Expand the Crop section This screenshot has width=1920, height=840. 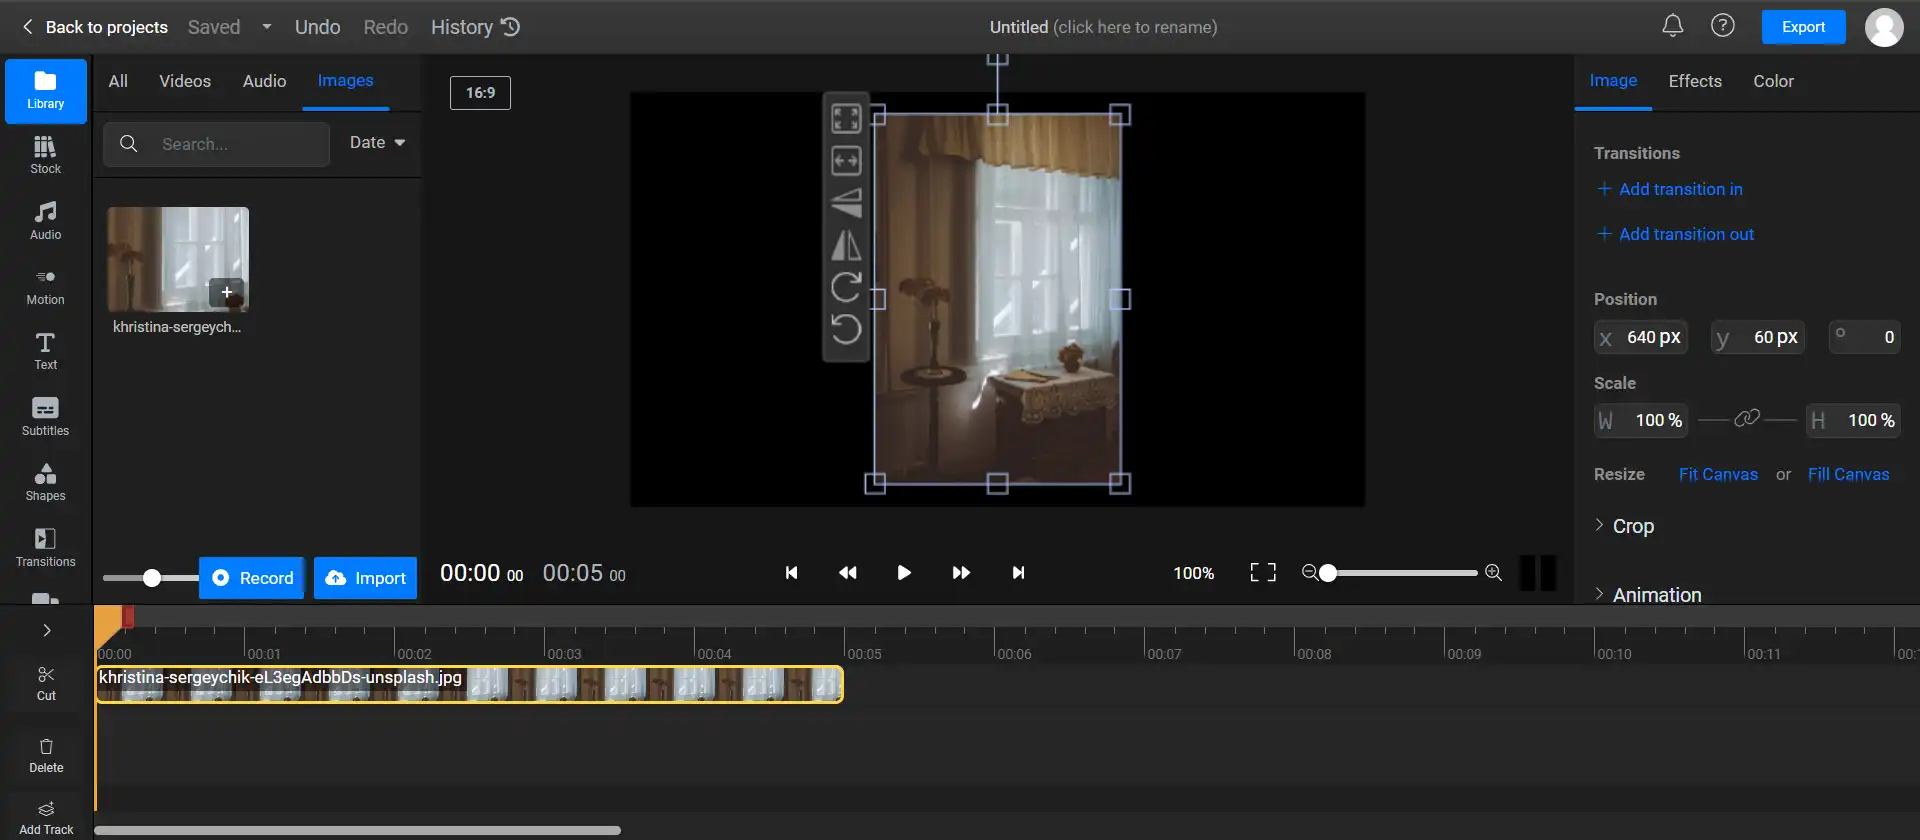pos(1624,526)
